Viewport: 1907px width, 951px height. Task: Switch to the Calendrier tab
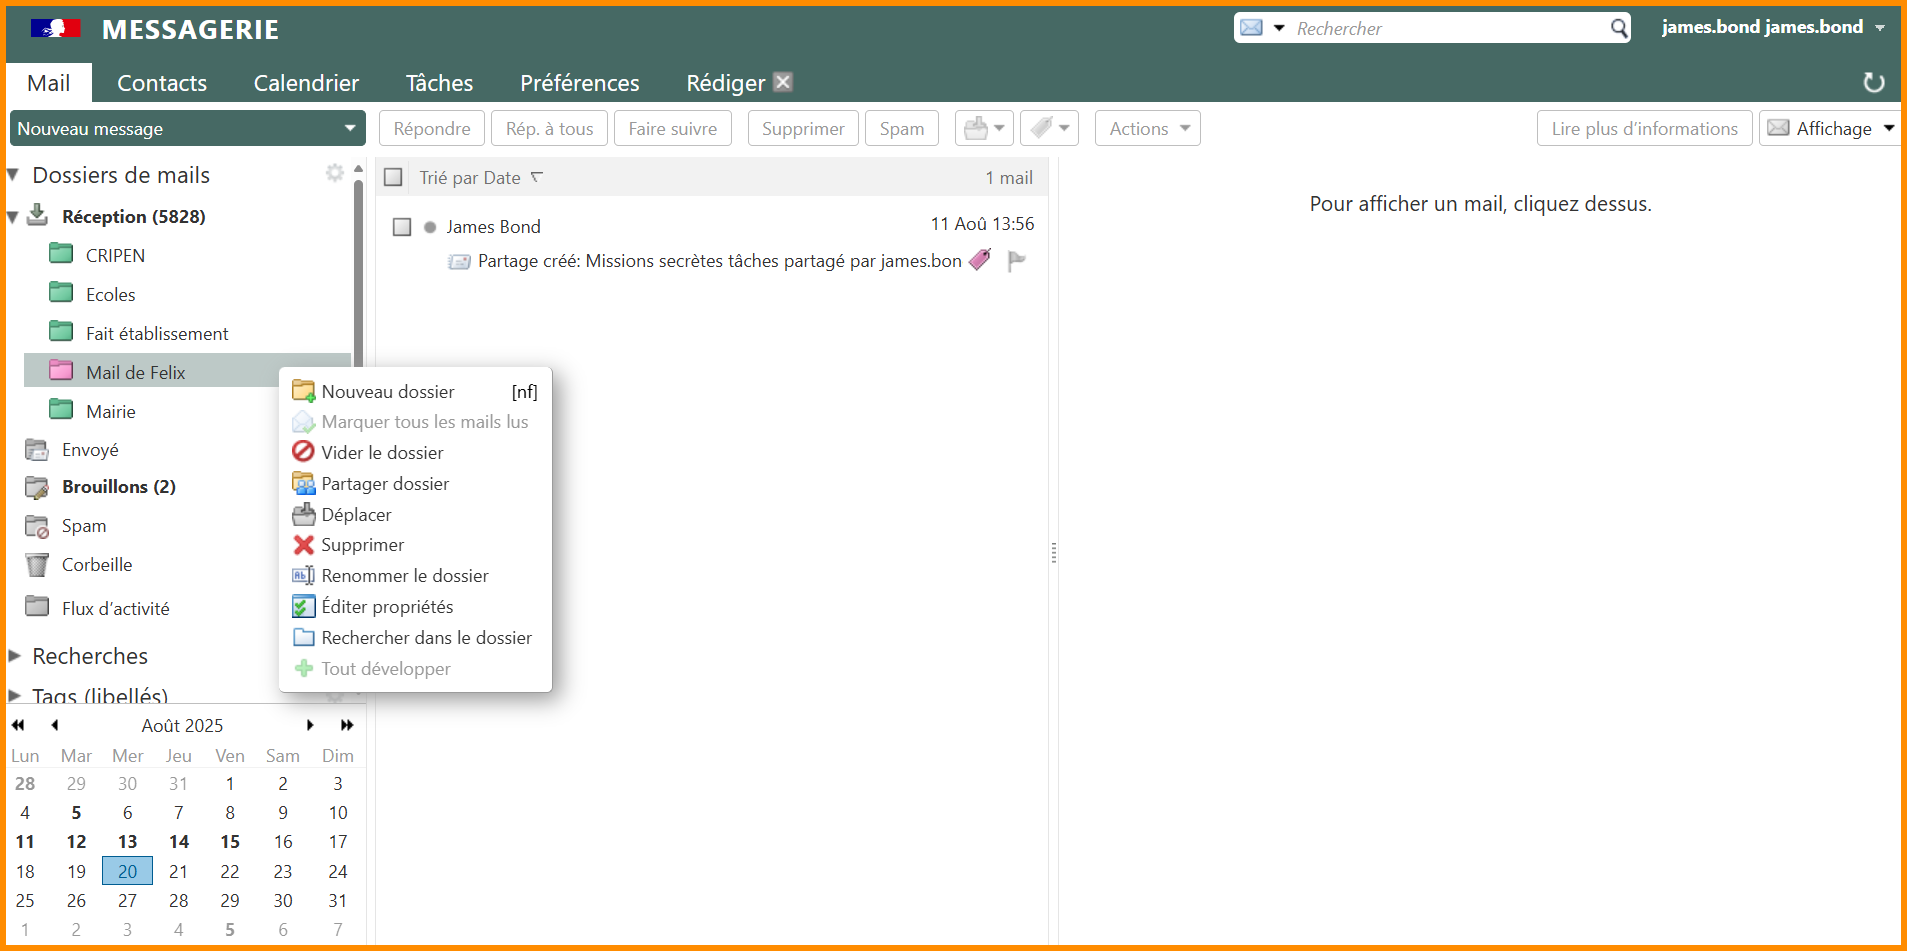click(306, 83)
